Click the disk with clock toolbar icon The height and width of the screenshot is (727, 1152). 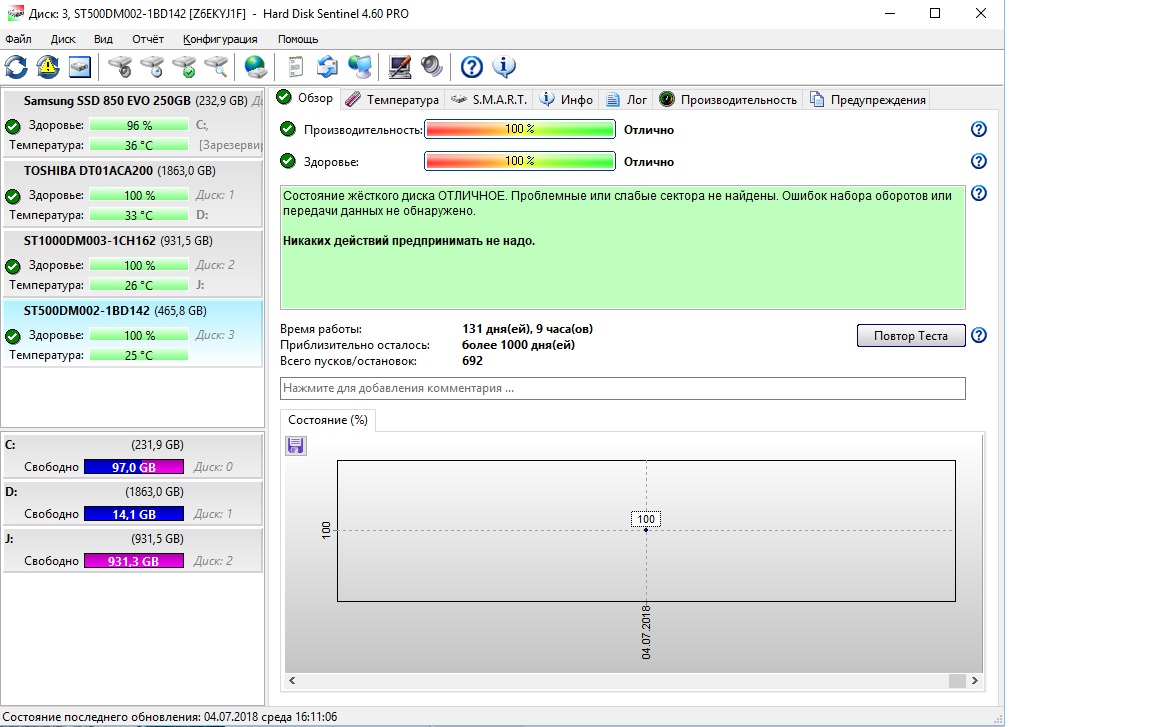[x=151, y=67]
